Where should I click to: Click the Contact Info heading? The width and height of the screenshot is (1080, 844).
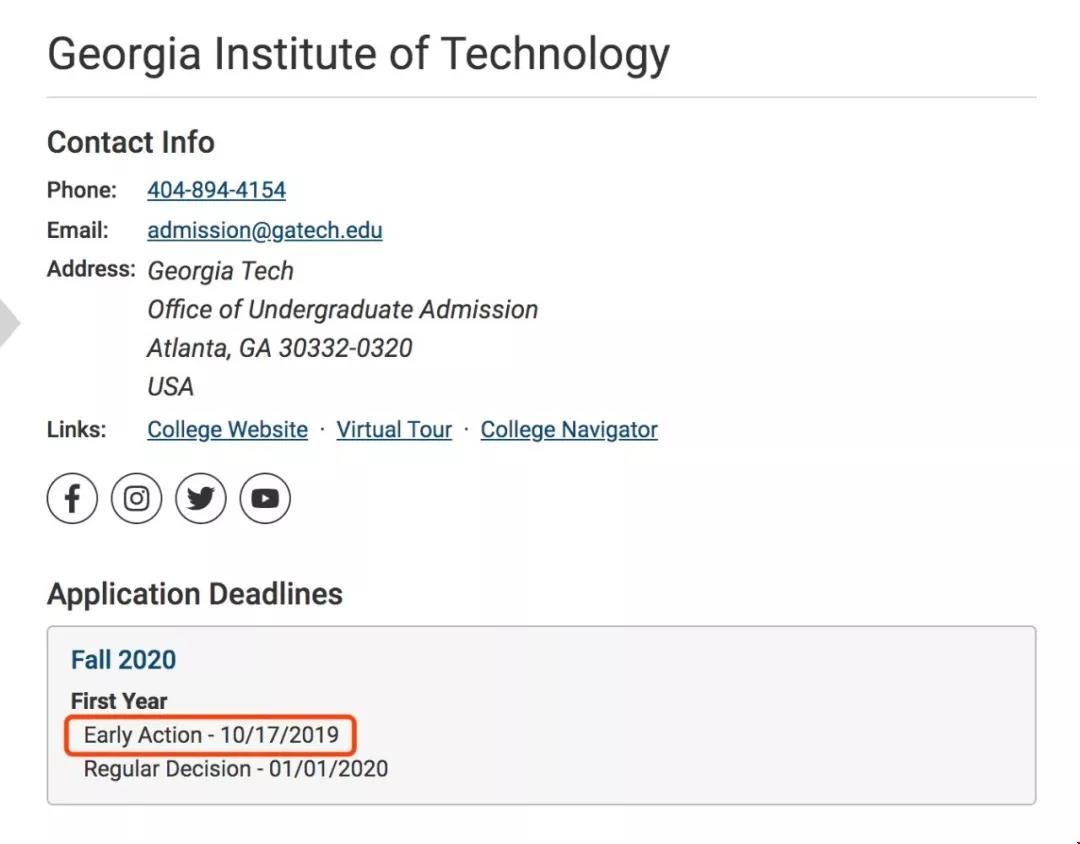coord(131,142)
